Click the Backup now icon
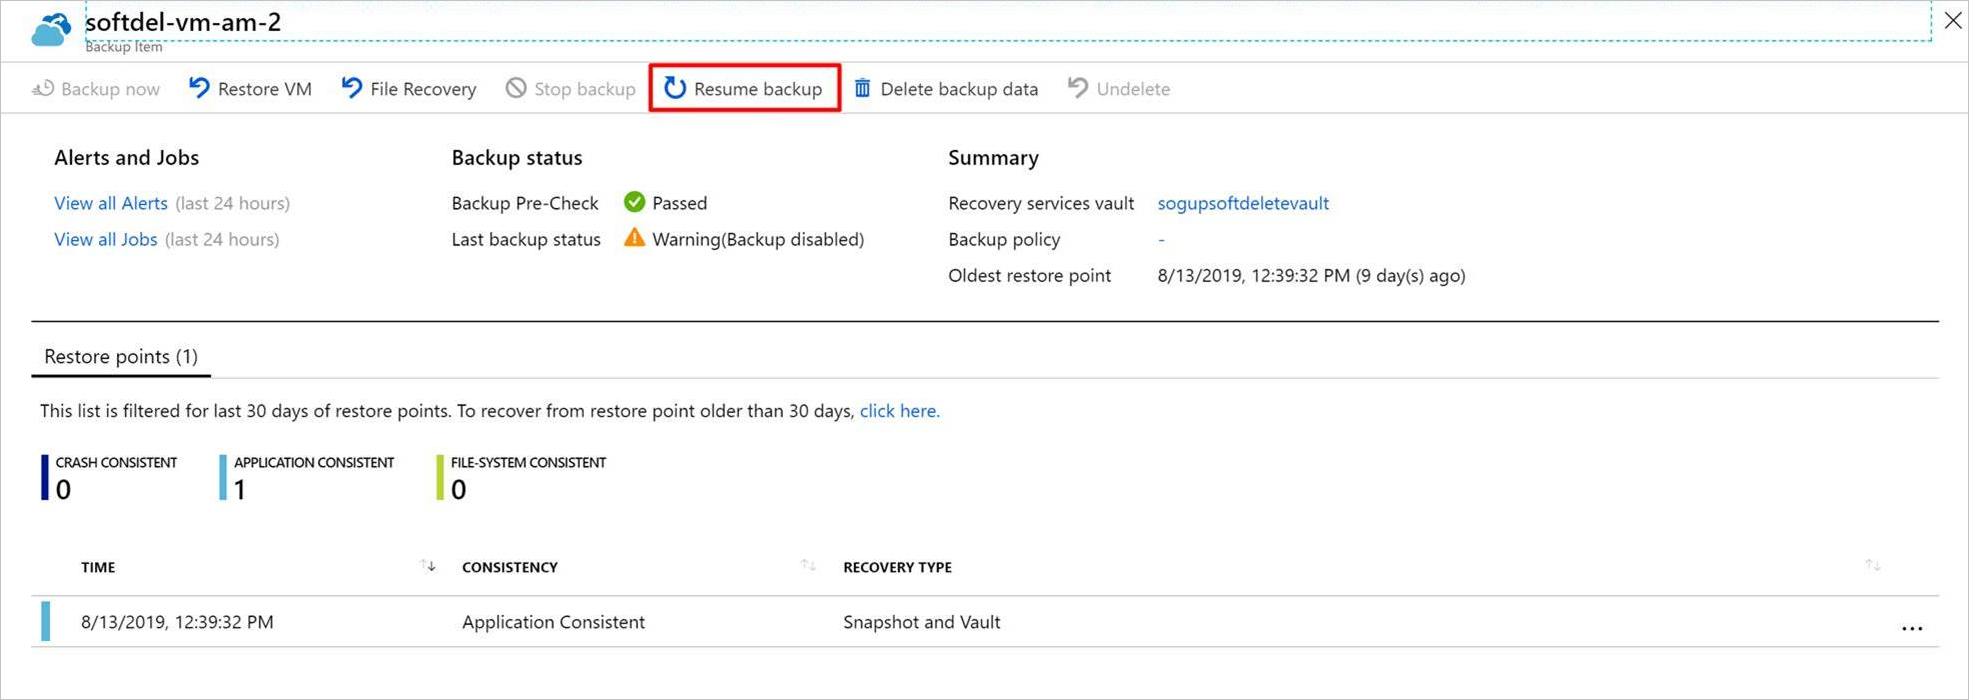 click(x=43, y=89)
